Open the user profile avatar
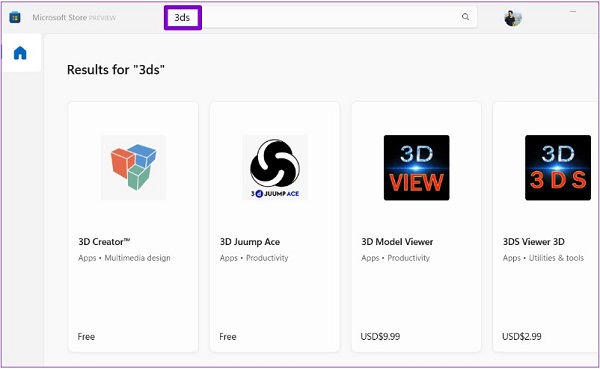600x369 pixels. [x=513, y=18]
